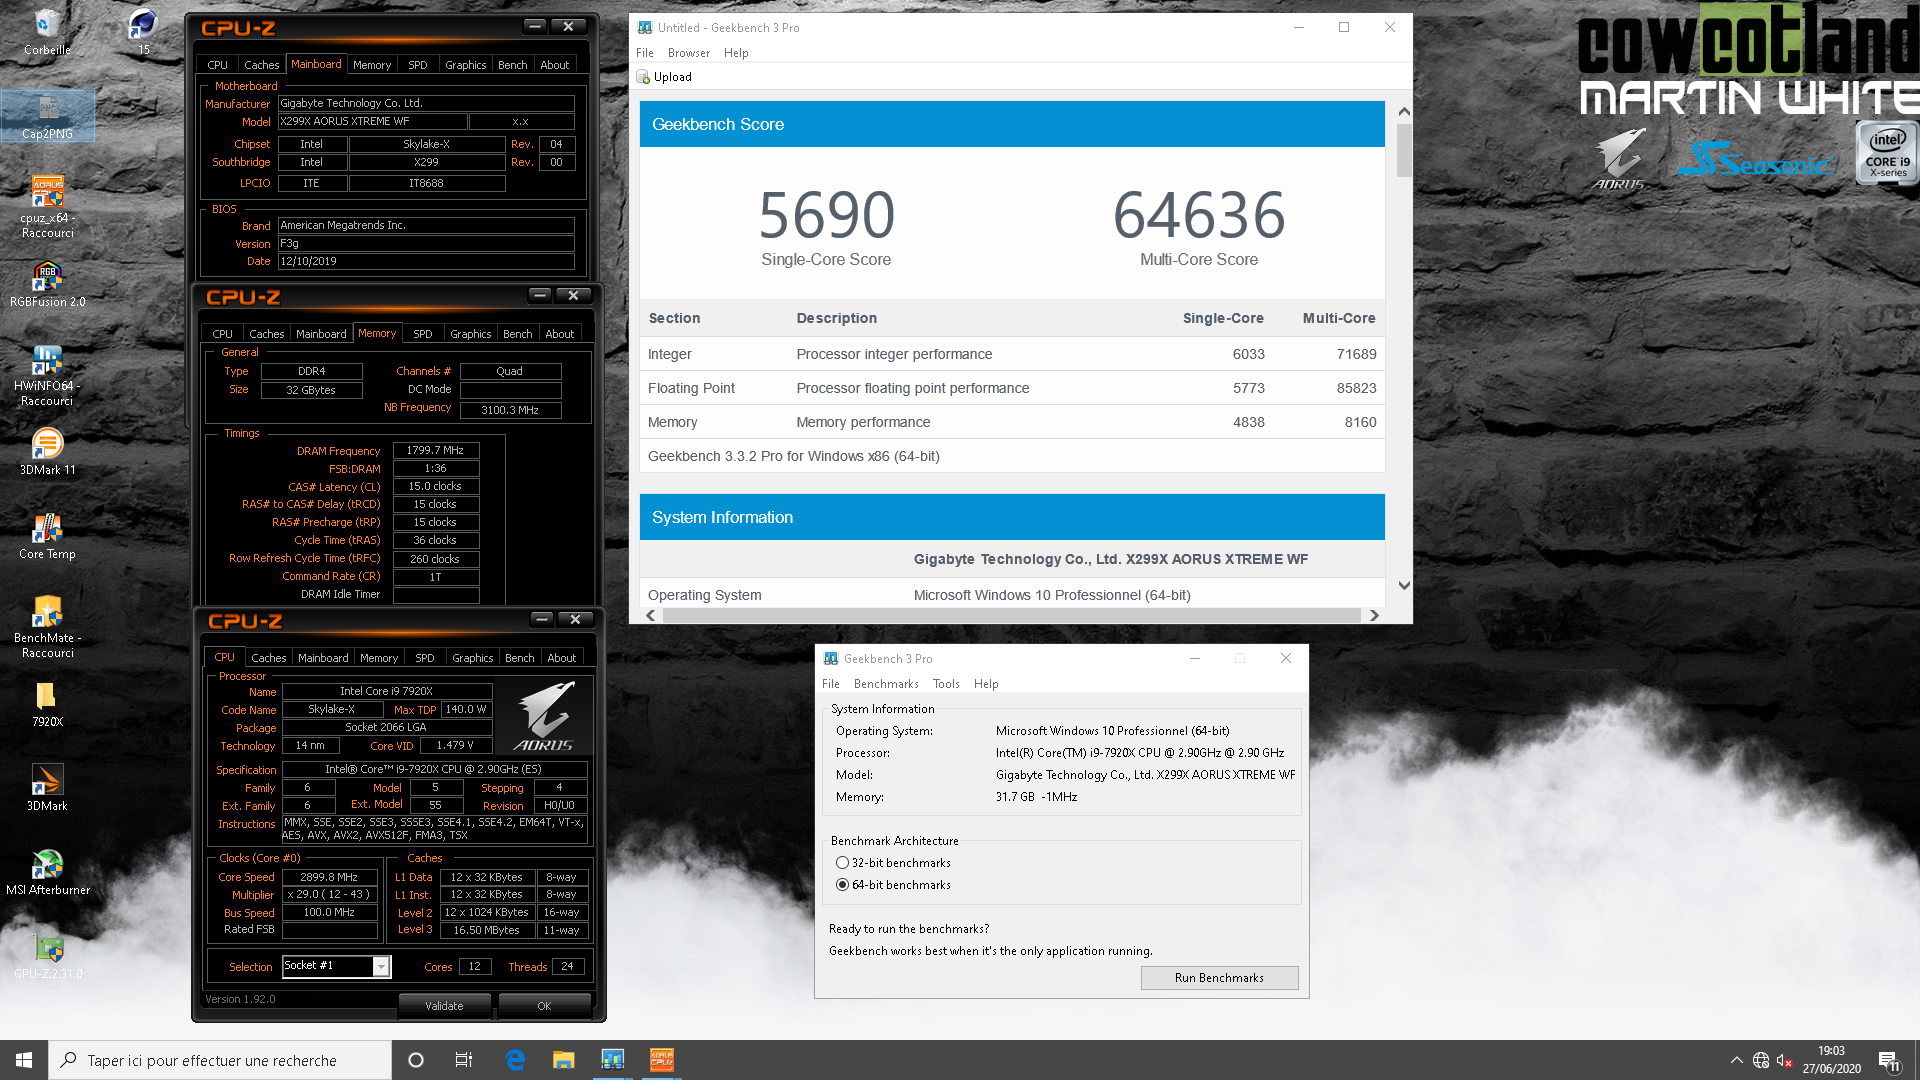This screenshot has width=1920, height=1080.
Task: Open About tab in bottom CPU-Z window
Action: 561,658
